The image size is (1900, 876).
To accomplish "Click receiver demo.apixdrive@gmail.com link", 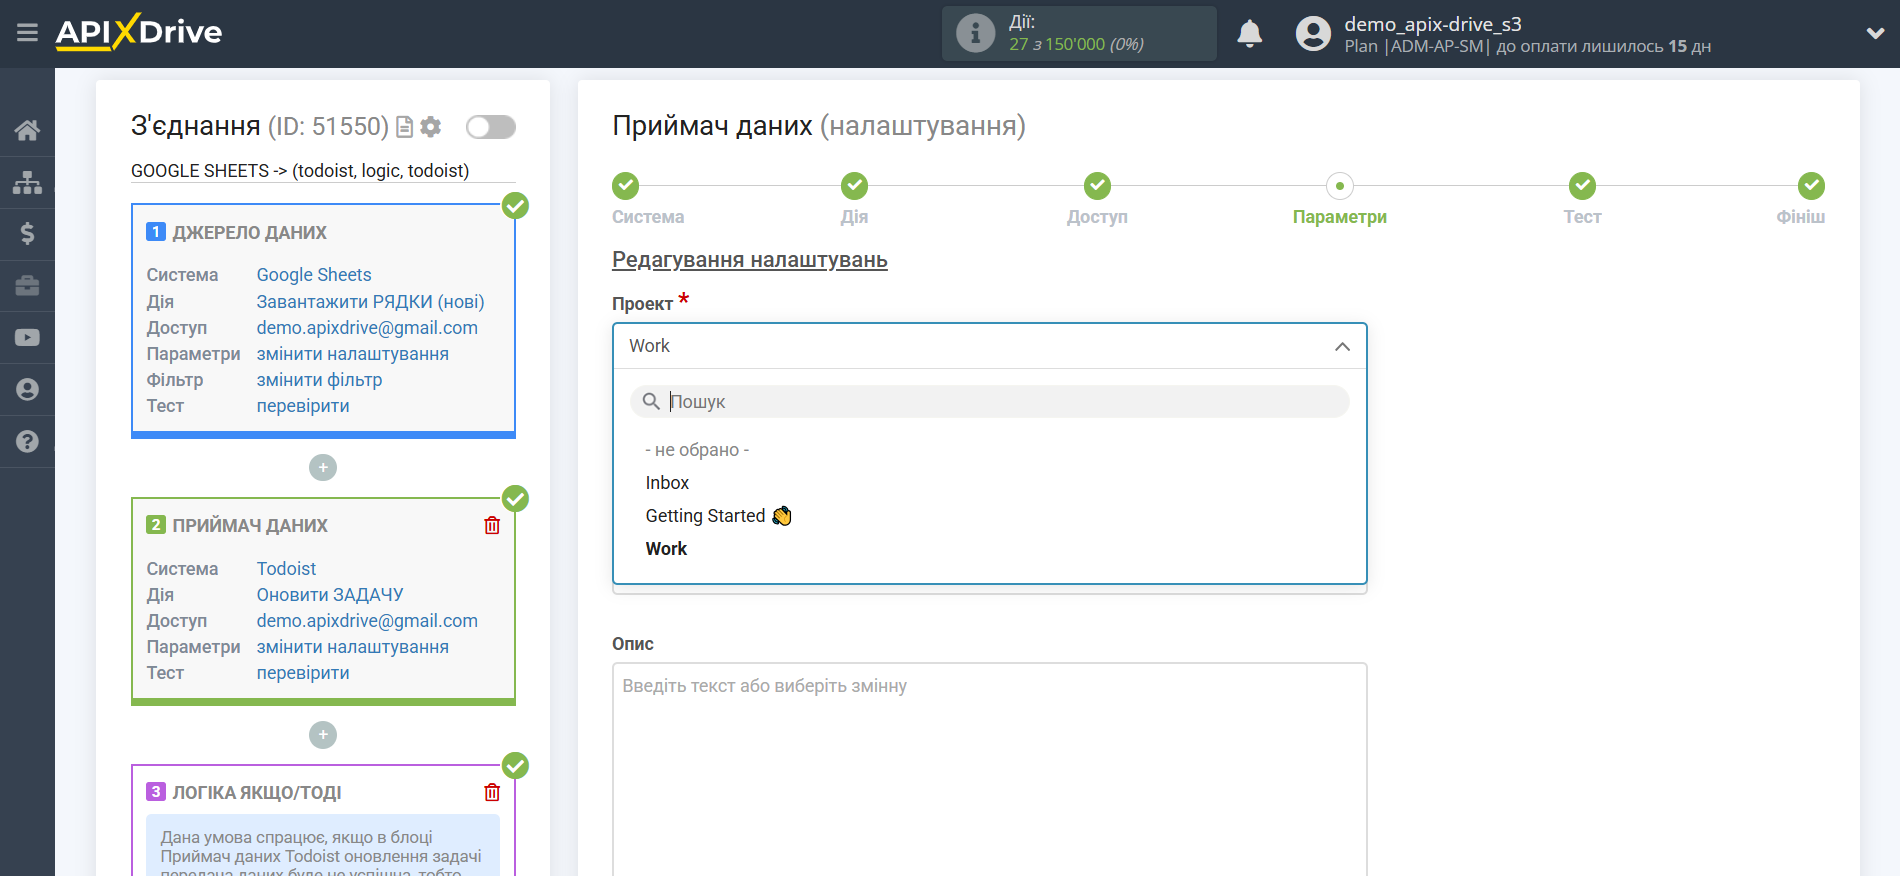I will click(367, 621).
